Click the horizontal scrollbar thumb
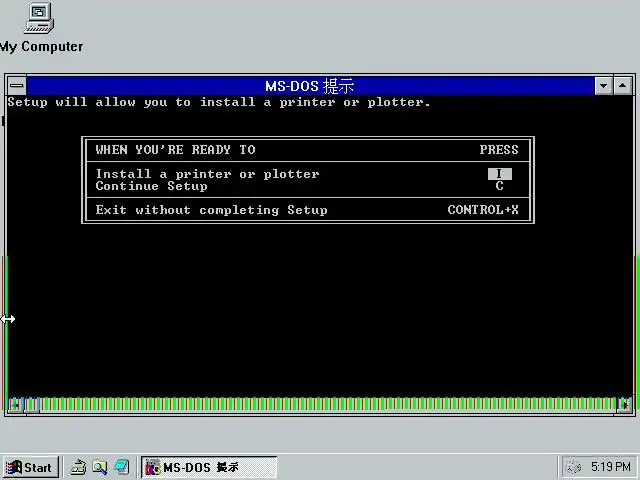The image size is (640, 480). tap(32, 405)
